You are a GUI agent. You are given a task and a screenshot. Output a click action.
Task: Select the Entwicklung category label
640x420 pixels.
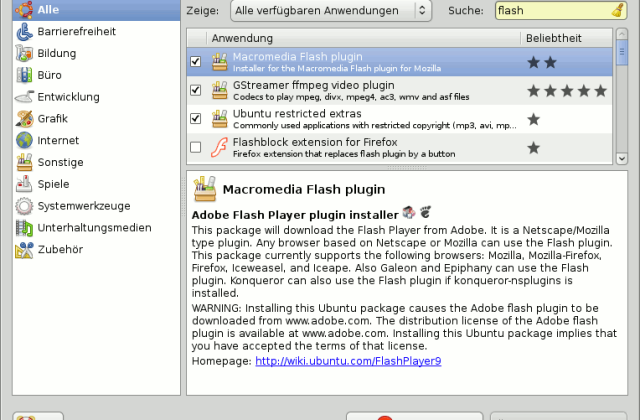69,97
